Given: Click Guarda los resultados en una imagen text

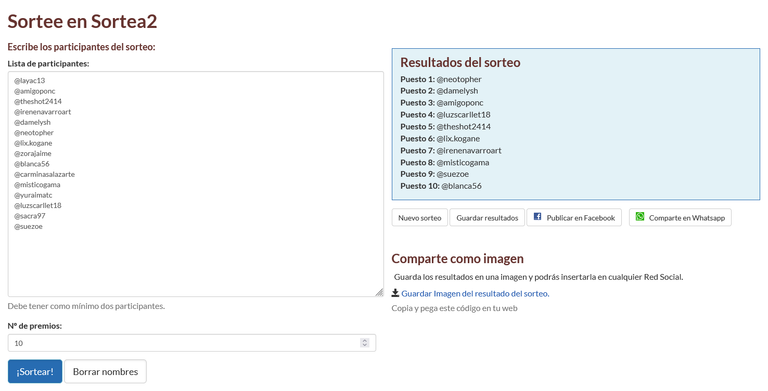Looking at the screenshot, I should 538,277.
